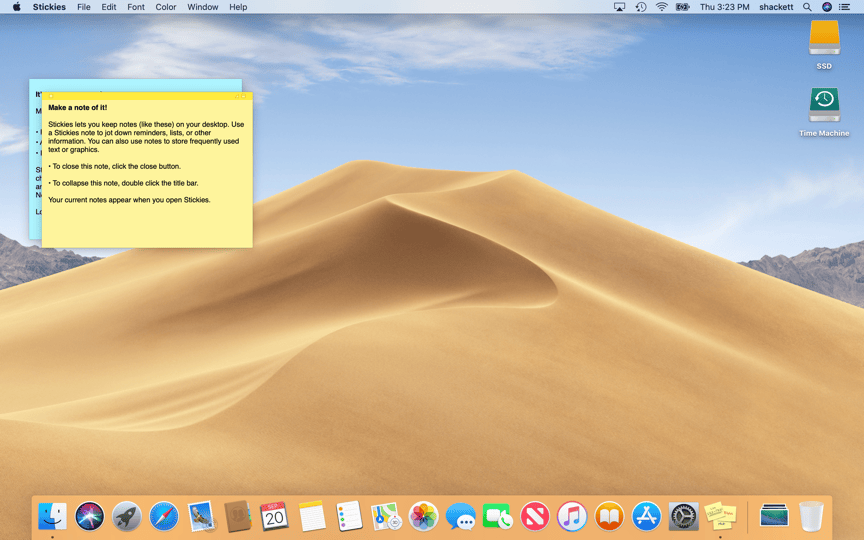Click the Siri icon in menu bar
The height and width of the screenshot is (540, 864).
[827, 7]
